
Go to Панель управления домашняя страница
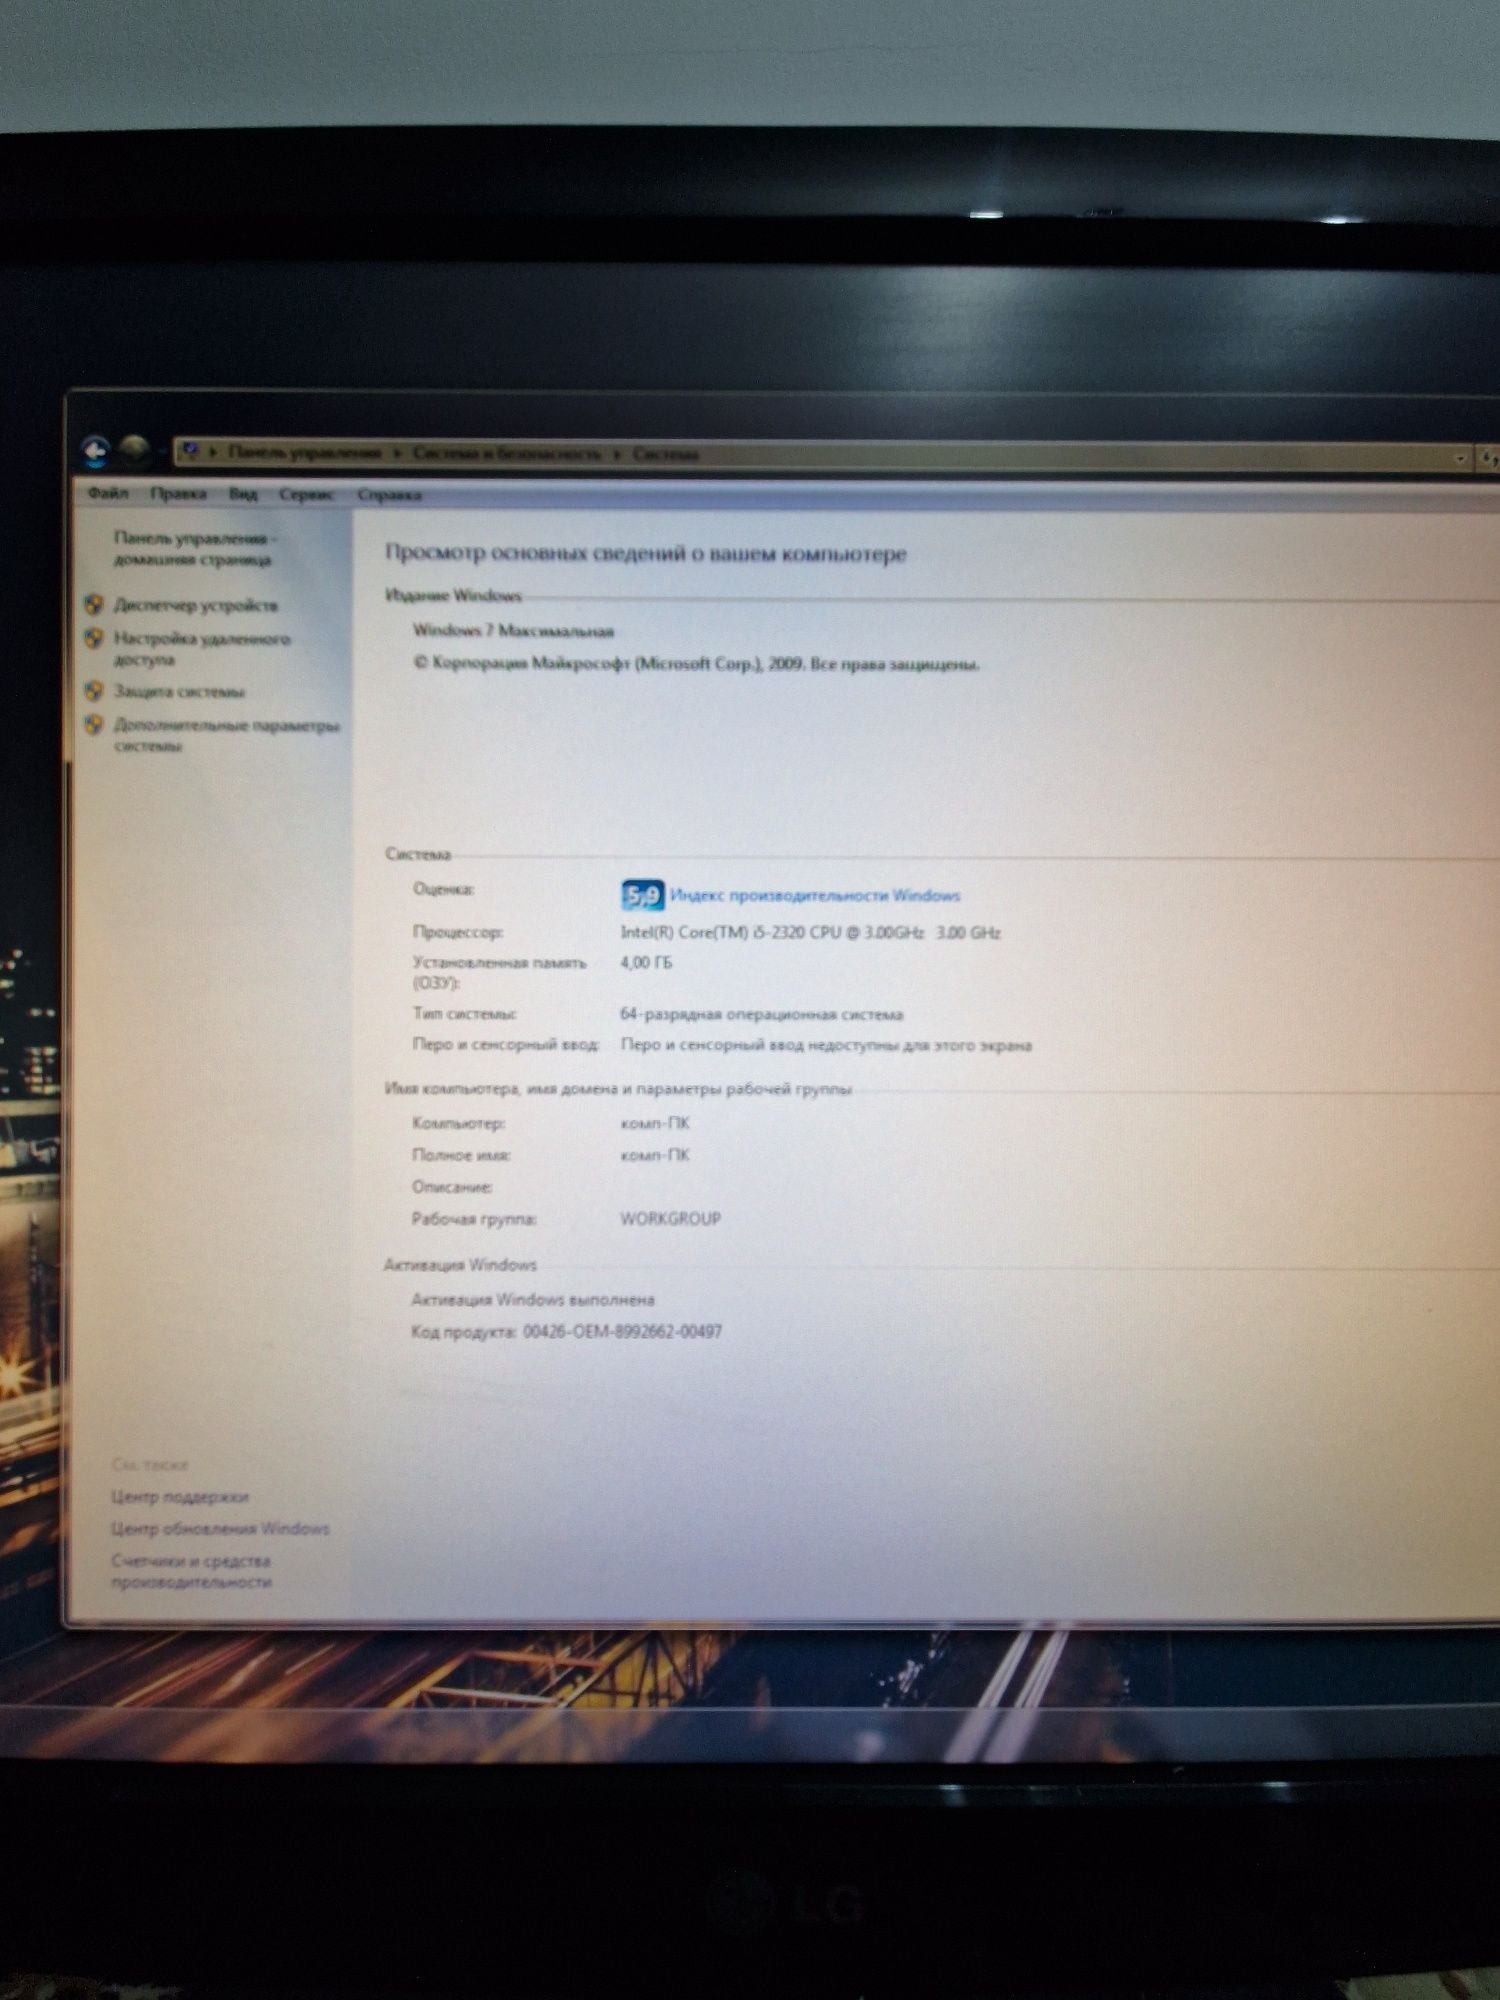[195, 548]
